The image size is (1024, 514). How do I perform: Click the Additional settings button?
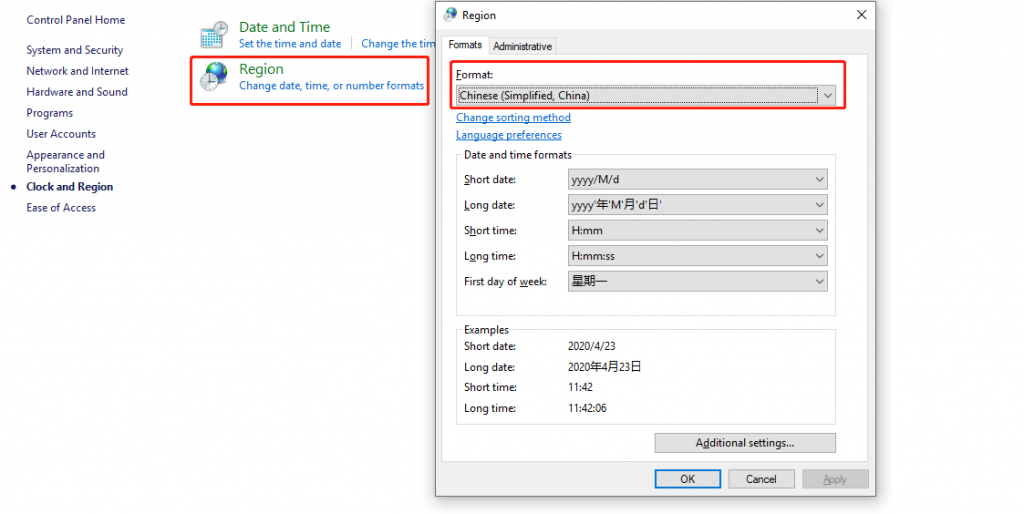click(745, 443)
